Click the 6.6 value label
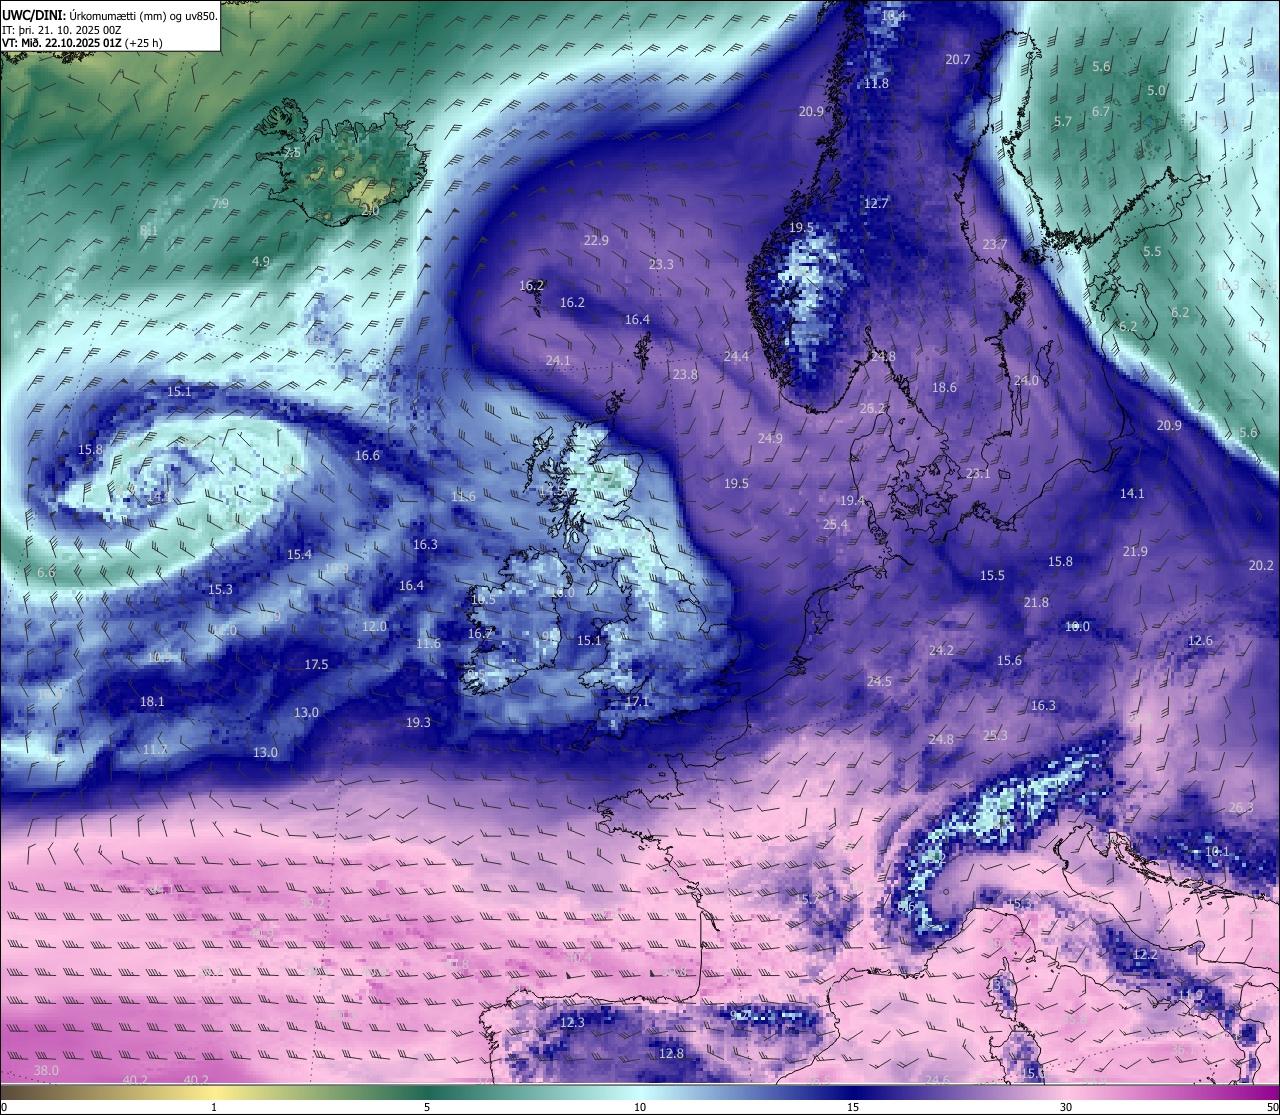This screenshot has width=1280, height=1115. point(46,573)
